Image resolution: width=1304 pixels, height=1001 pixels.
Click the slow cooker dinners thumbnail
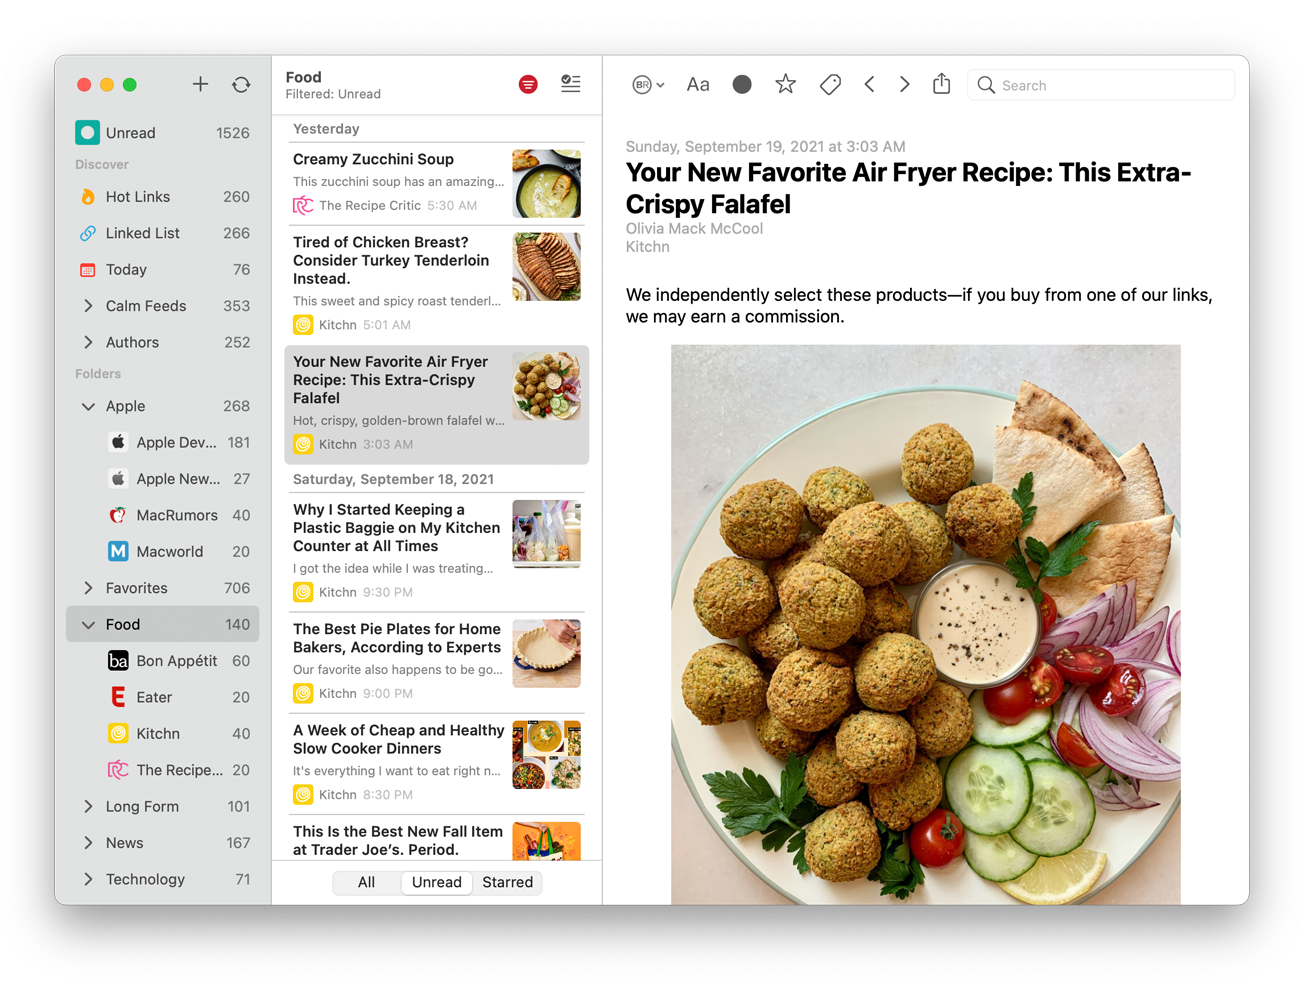[547, 755]
